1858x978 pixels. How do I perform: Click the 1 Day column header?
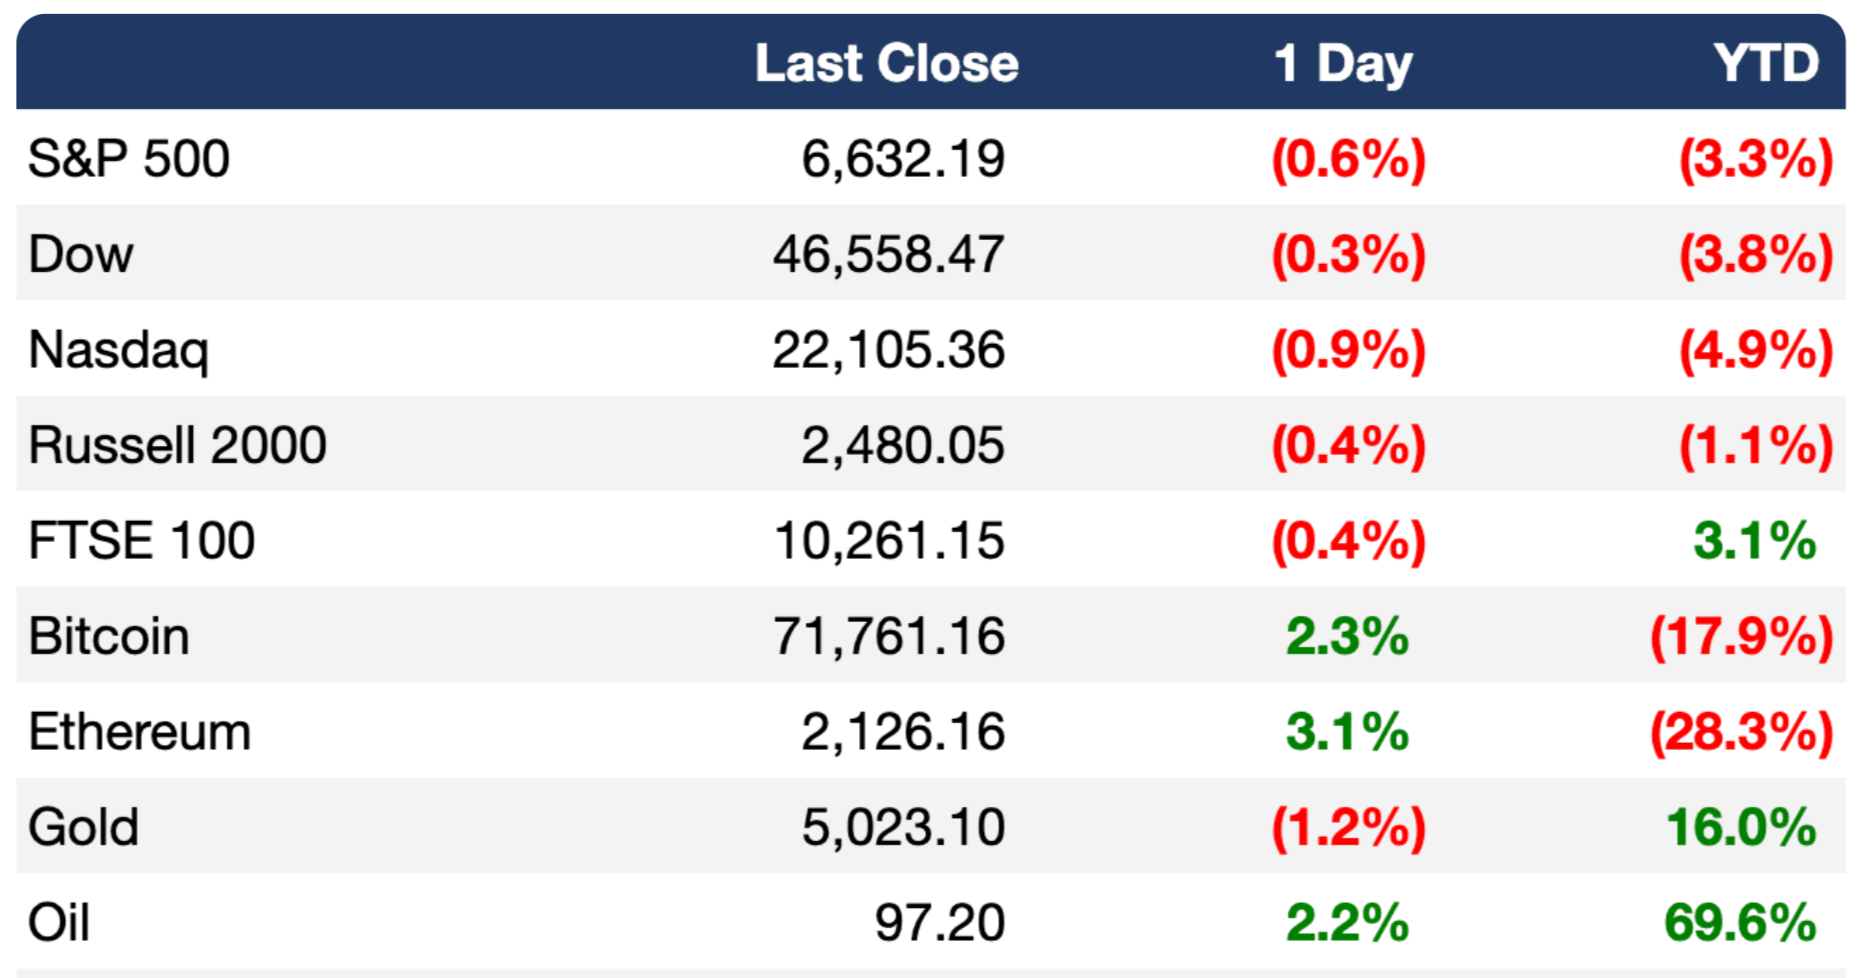(1342, 64)
